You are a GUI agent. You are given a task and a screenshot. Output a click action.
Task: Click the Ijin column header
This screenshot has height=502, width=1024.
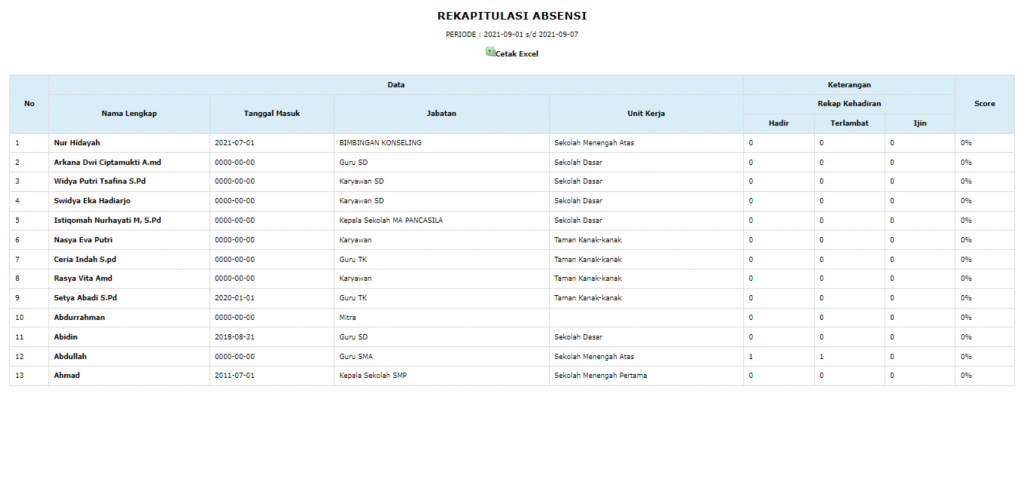coord(919,123)
